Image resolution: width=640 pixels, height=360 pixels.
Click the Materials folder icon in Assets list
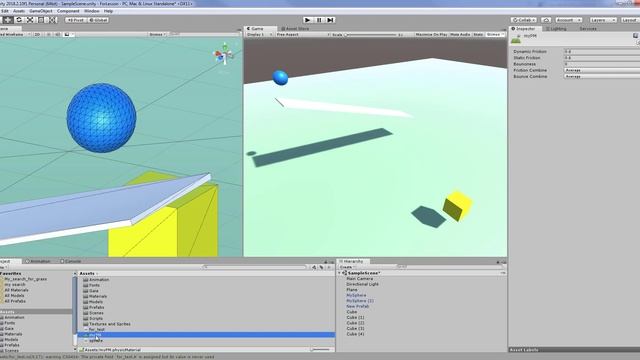(85, 296)
